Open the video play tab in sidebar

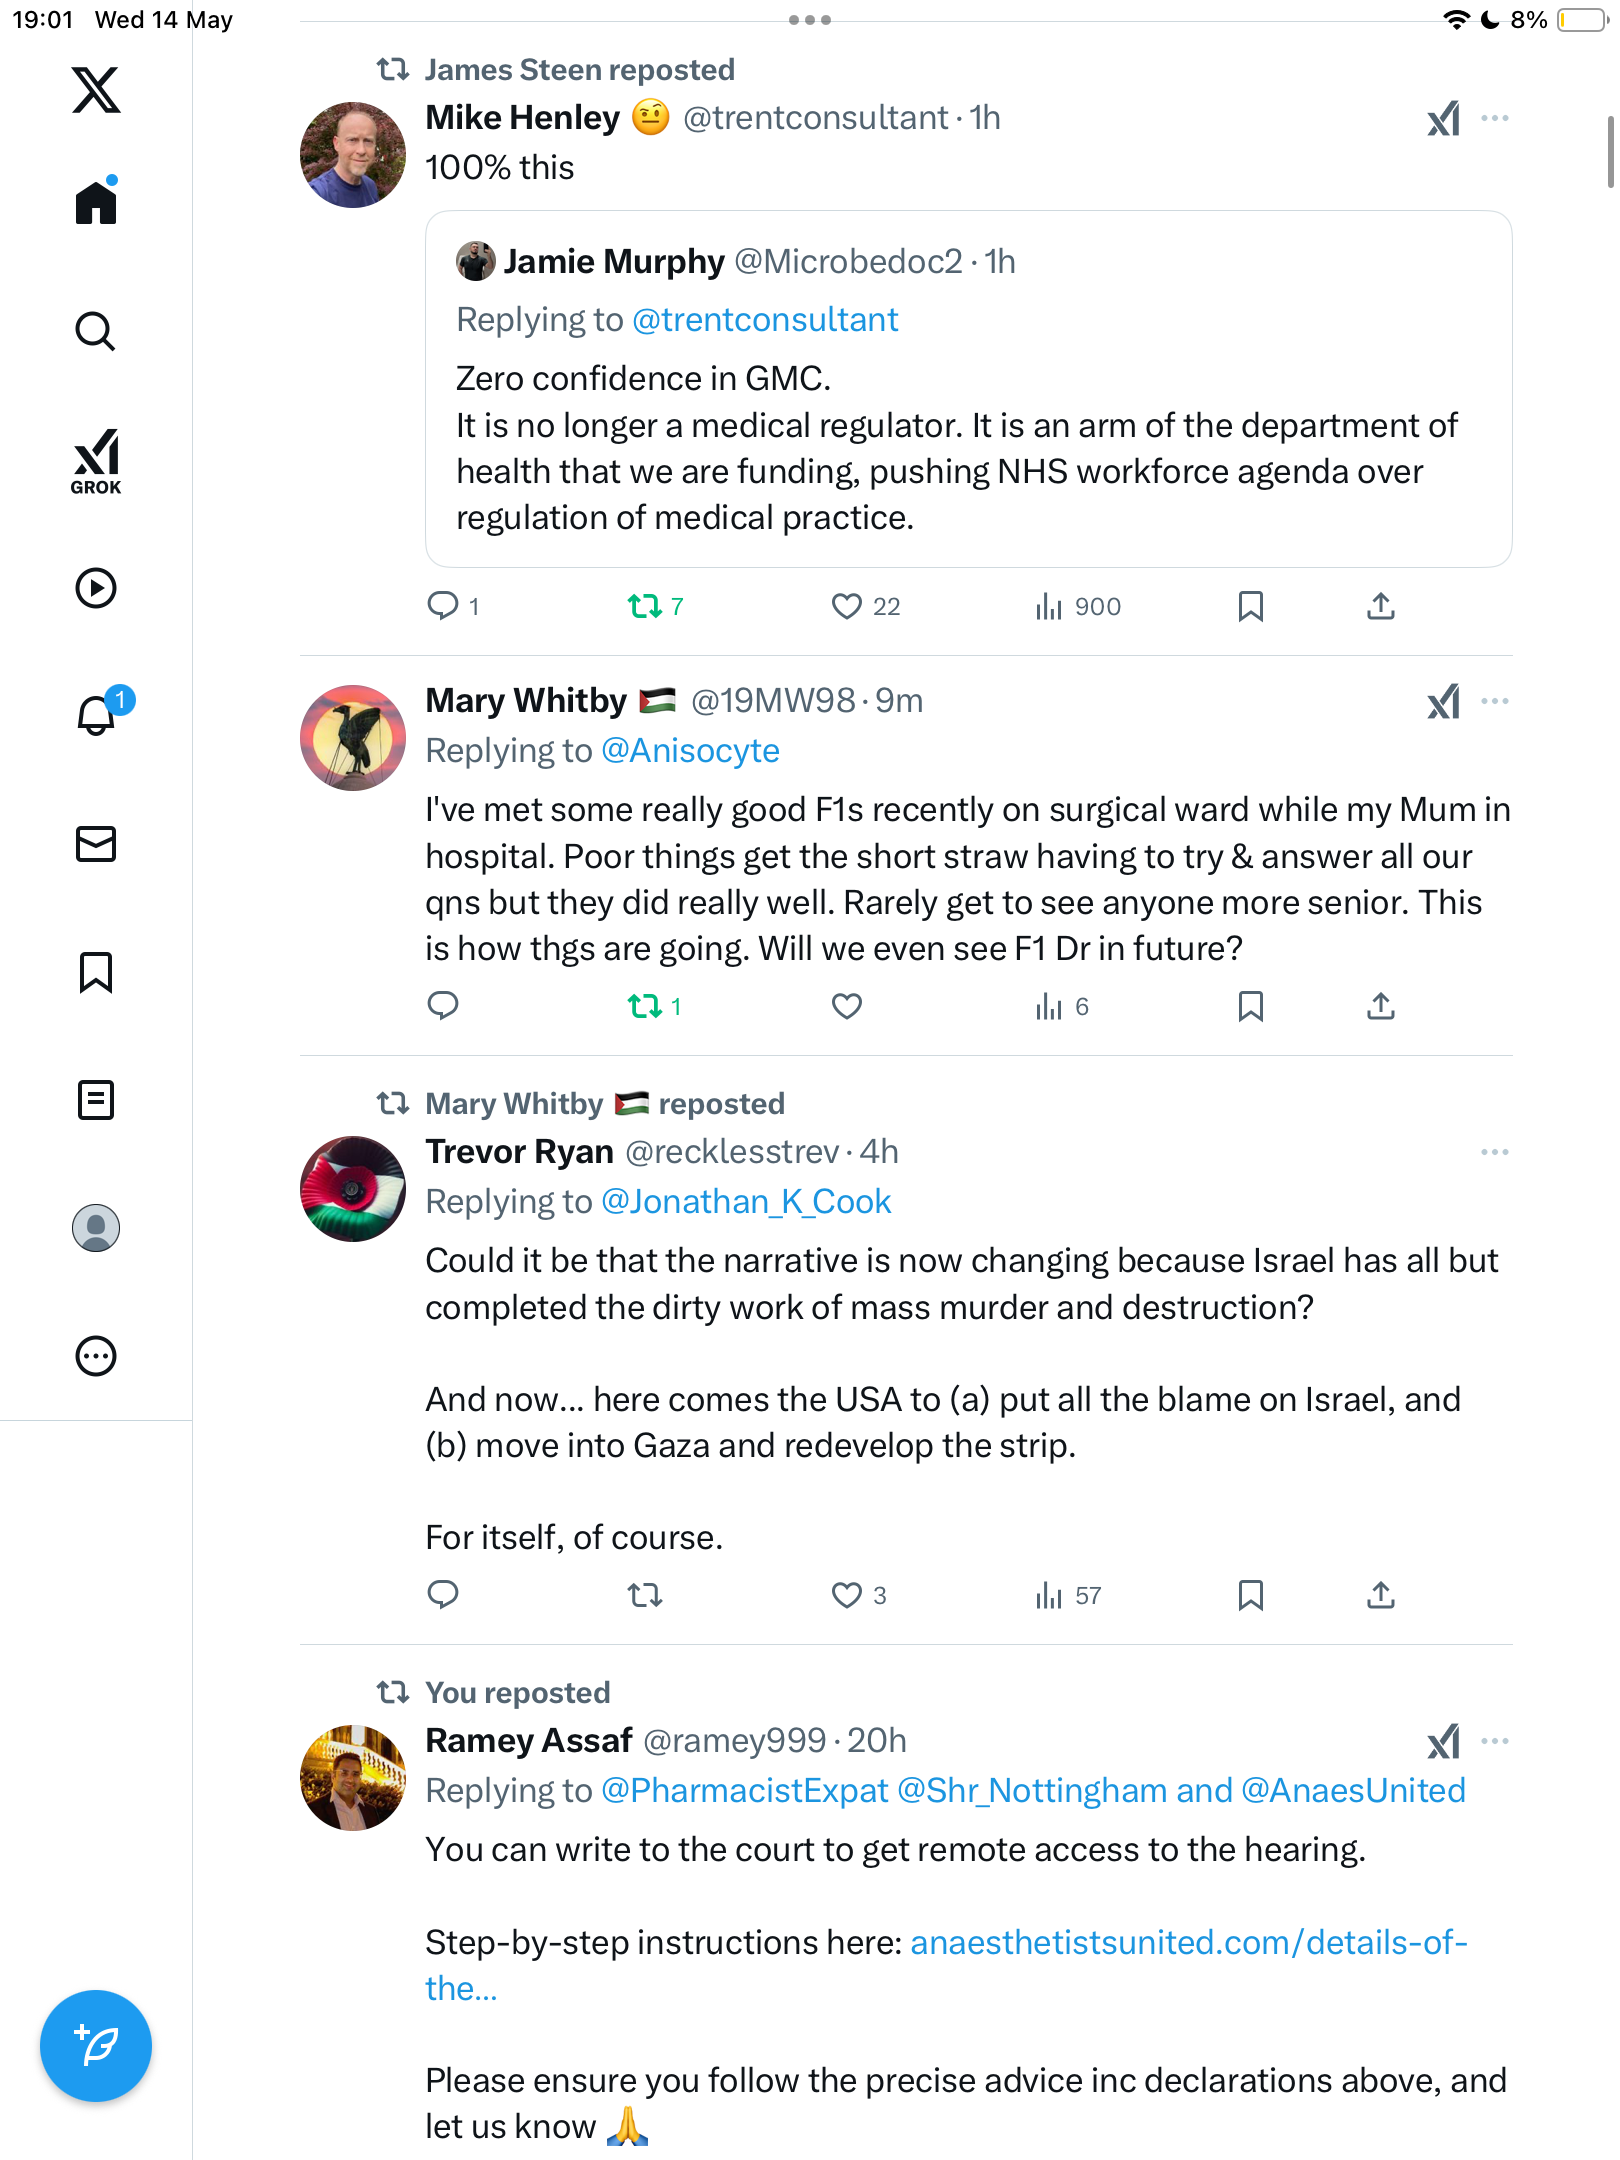click(x=96, y=588)
